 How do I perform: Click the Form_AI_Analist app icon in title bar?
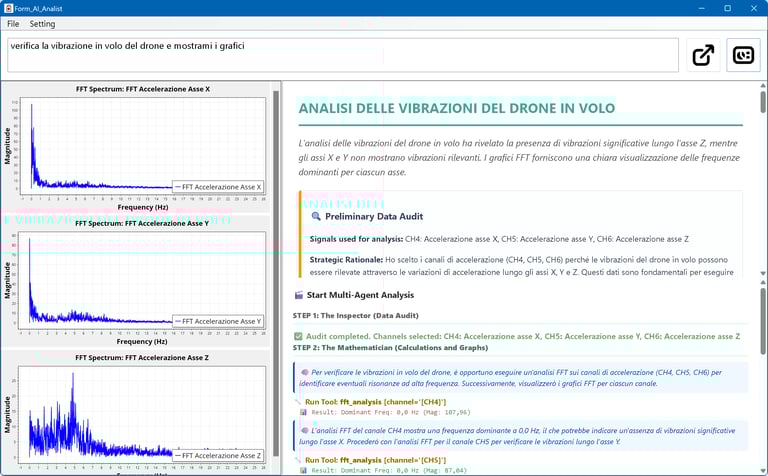(8, 8)
